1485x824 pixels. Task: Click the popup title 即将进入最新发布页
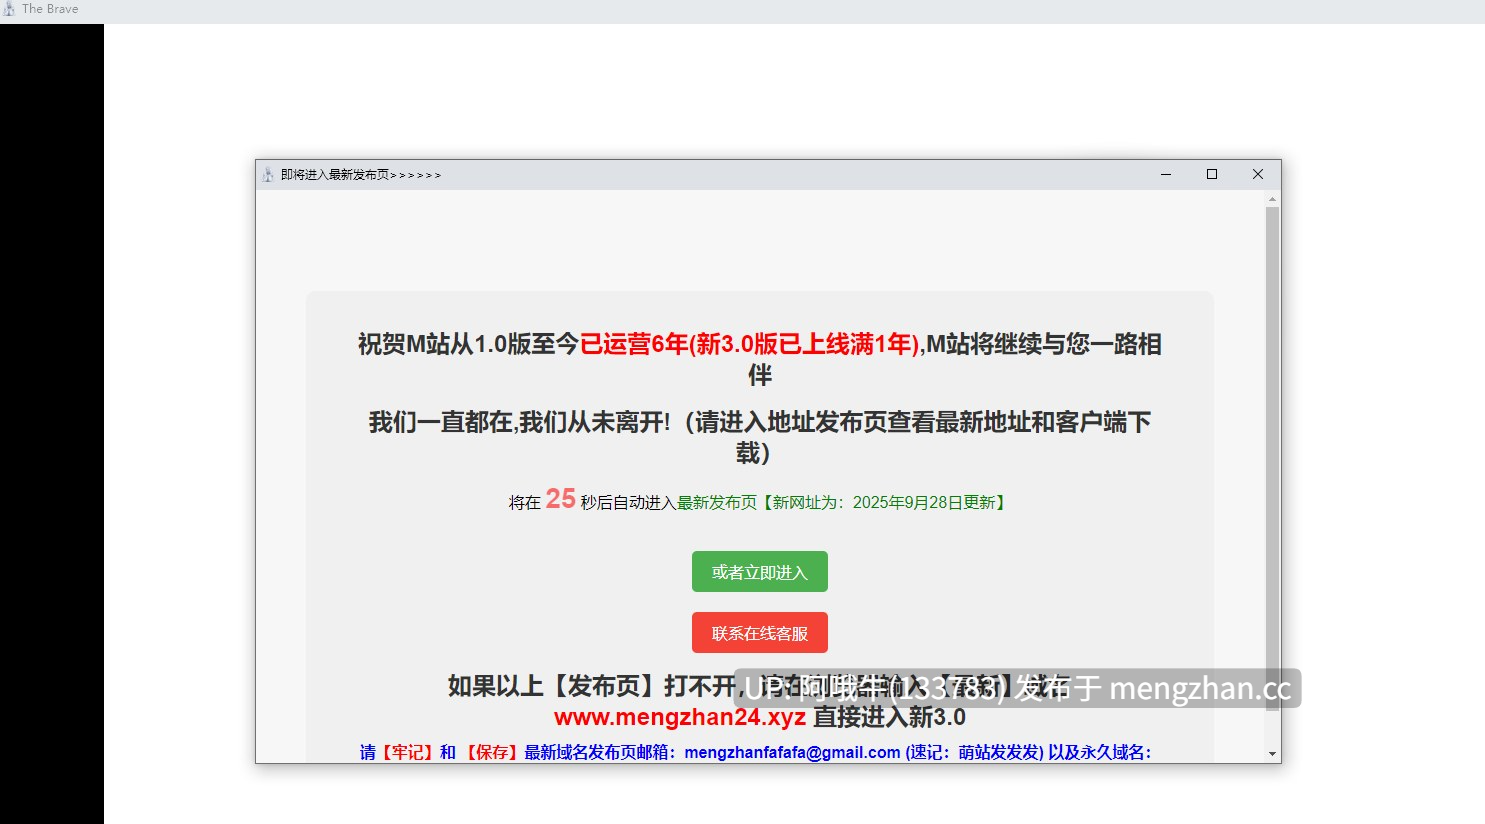click(361, 175)
